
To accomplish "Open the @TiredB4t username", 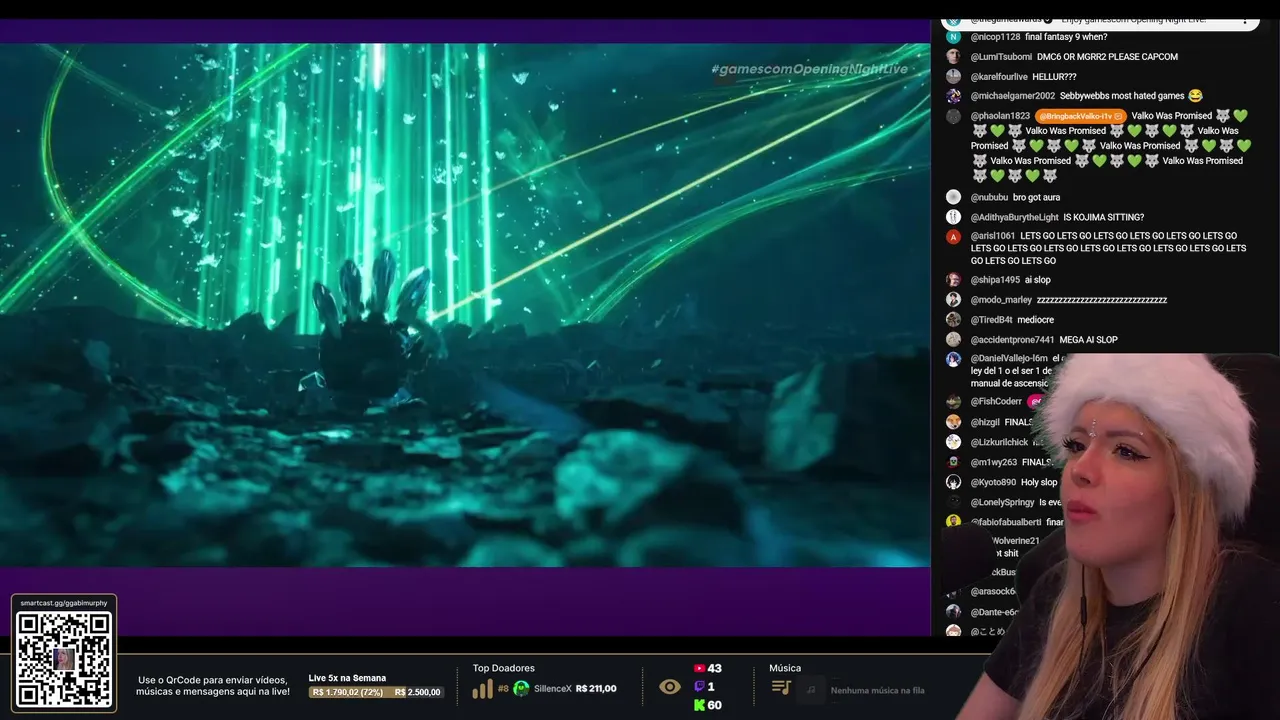I will [991, 320].
